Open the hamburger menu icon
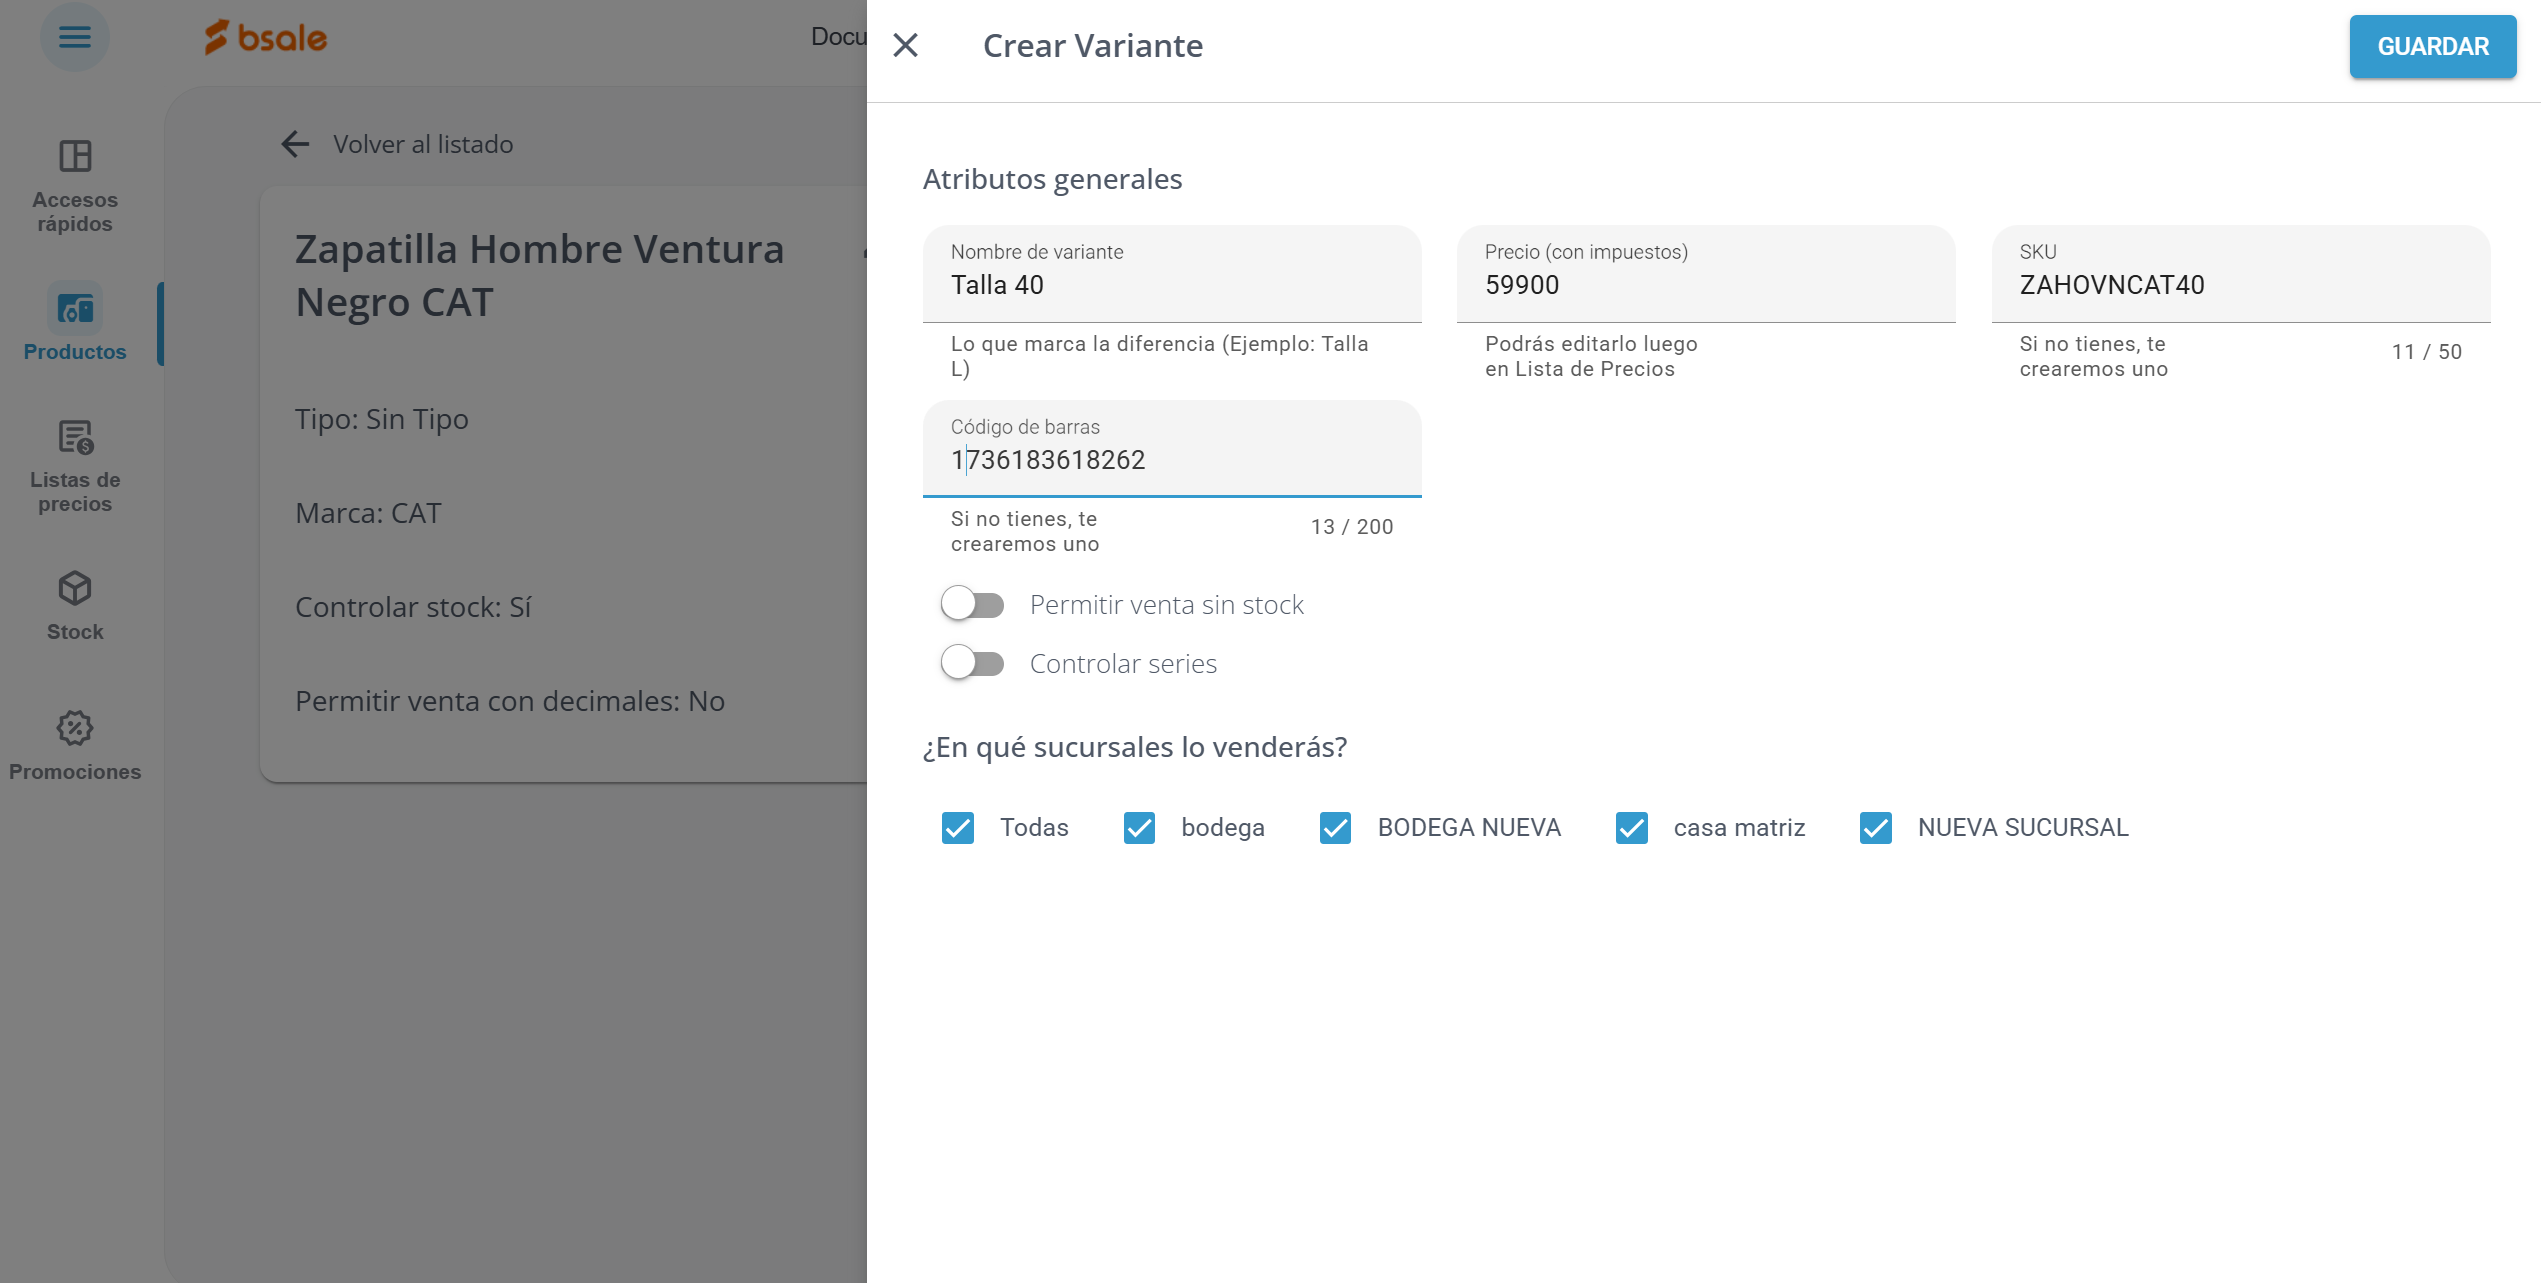The width and height of the screenshot is (2541, 1283). coord(74,38)
